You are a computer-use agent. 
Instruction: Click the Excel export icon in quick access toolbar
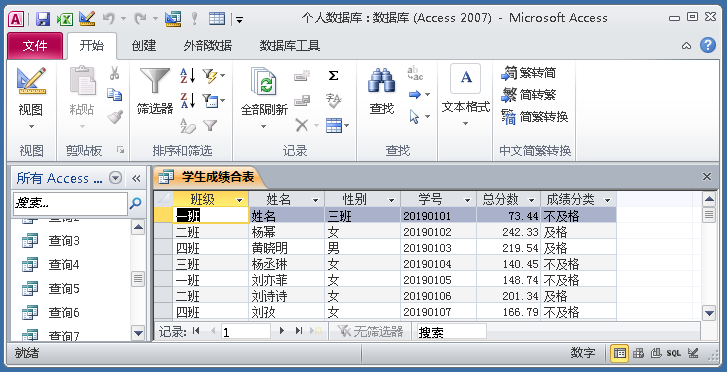pyautogui.click(x=64, y=19)
